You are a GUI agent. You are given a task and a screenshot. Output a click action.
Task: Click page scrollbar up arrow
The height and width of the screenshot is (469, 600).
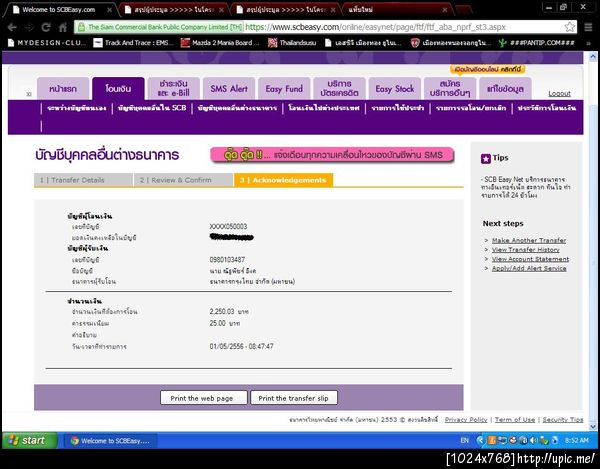(593, 57)
